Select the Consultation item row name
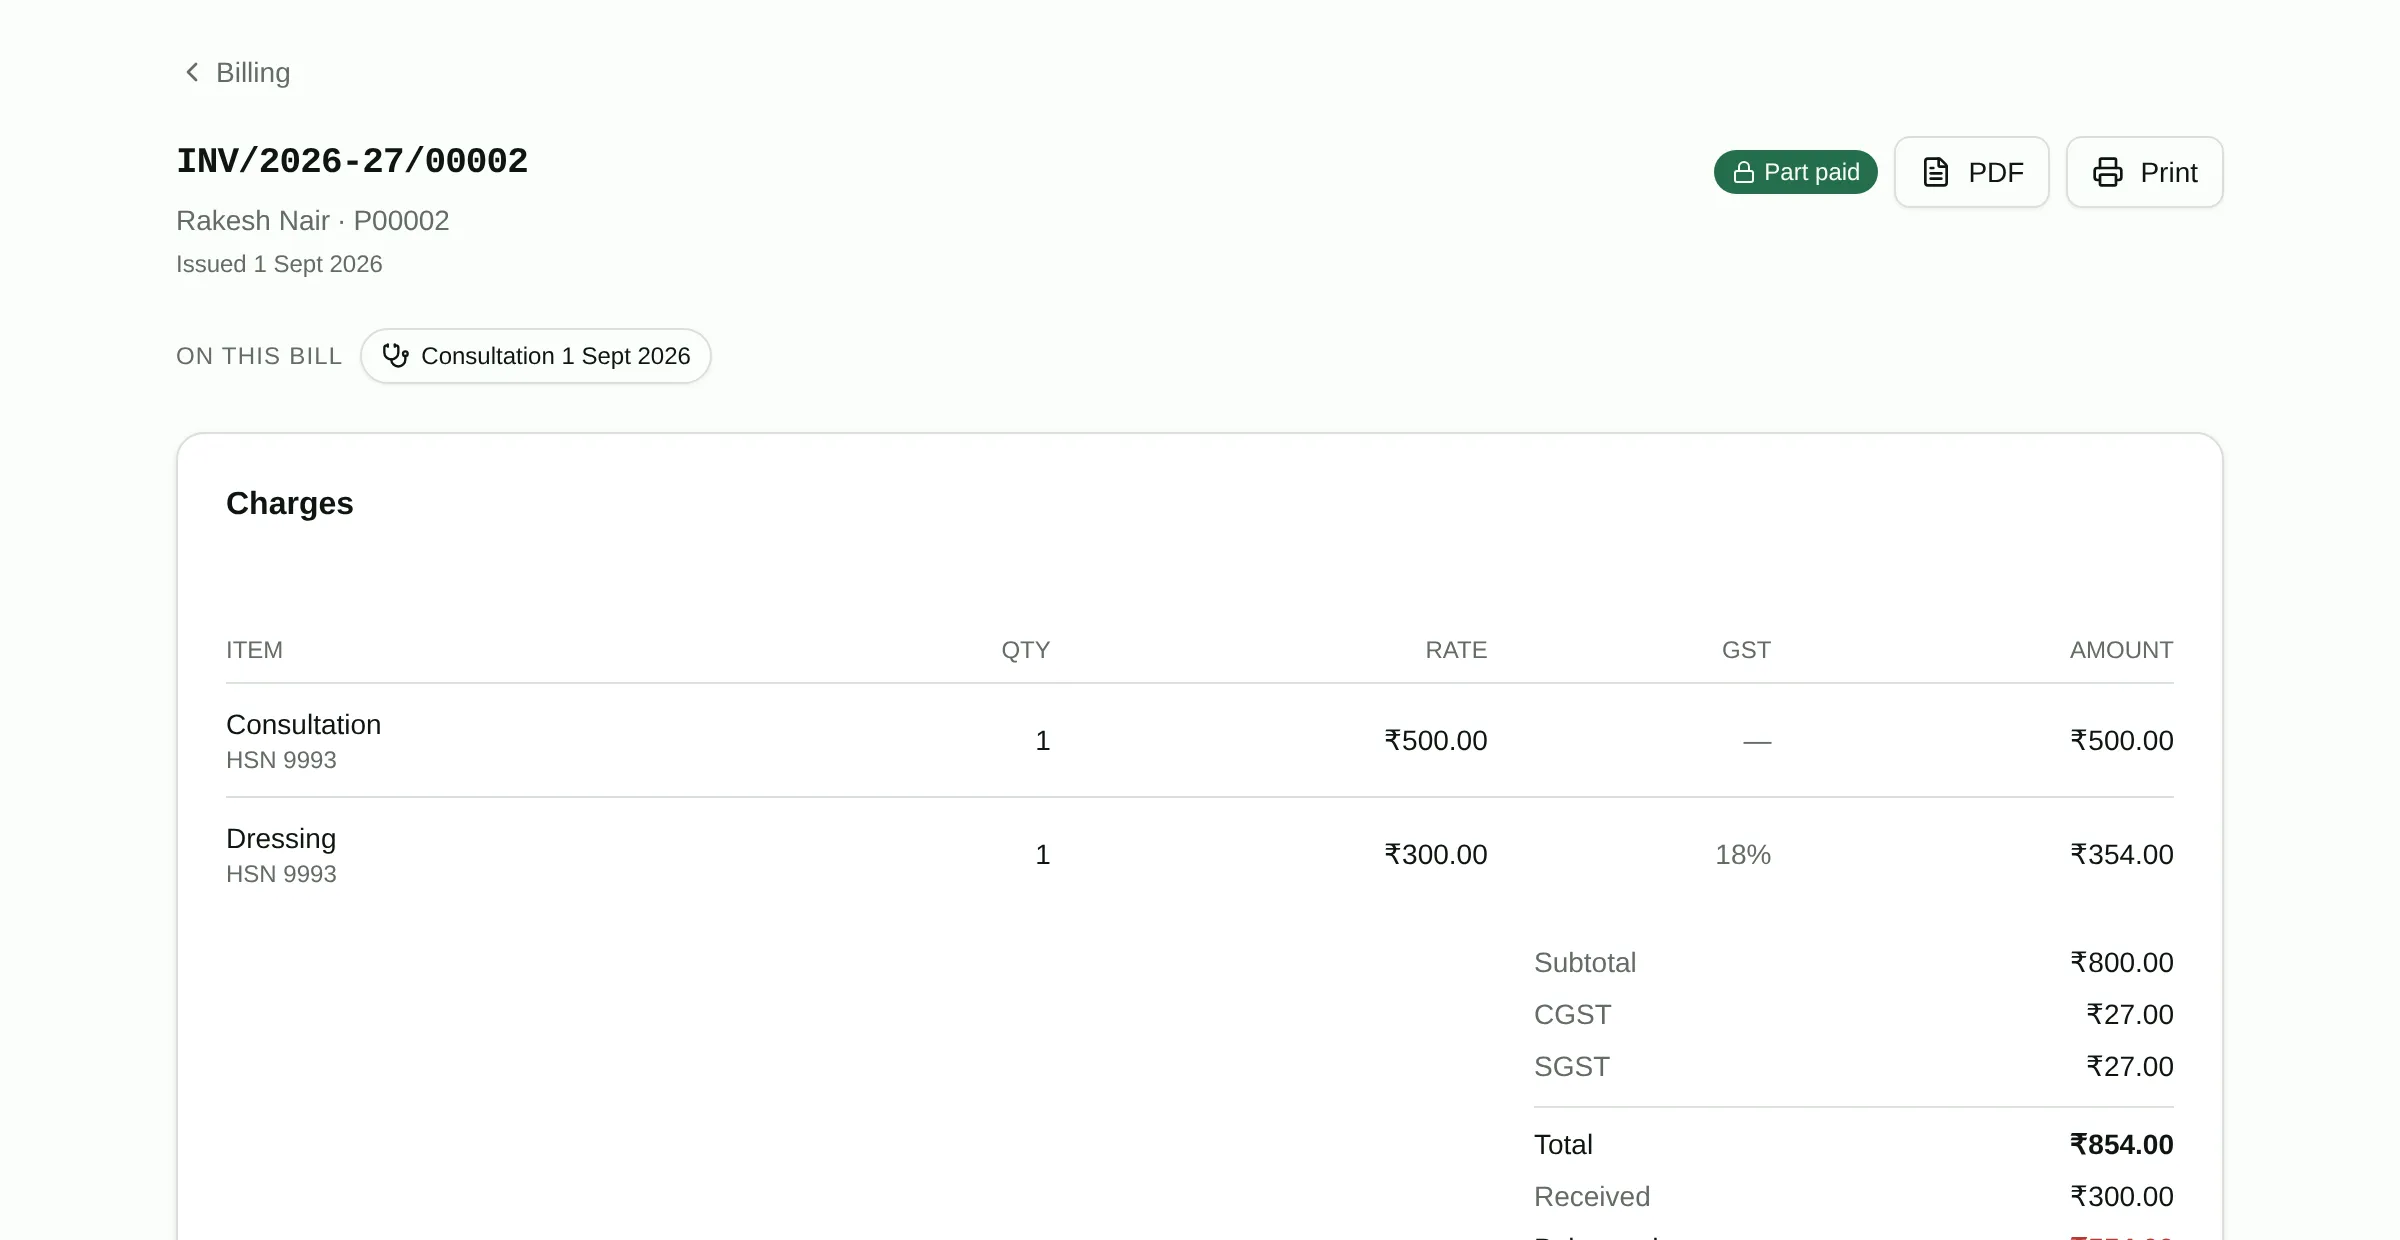The image size is (2400, 1240). click(x=303, y=725)
